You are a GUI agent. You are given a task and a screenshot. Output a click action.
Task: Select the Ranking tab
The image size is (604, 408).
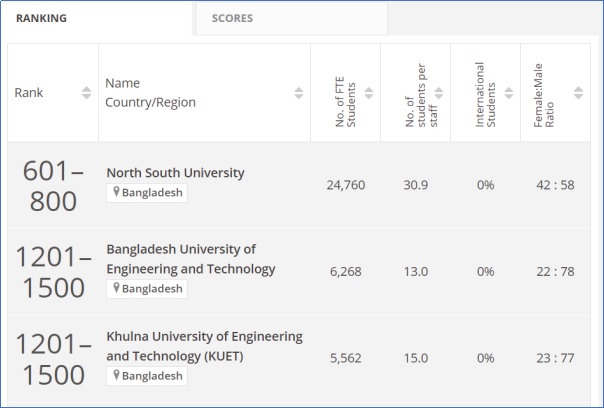coord(41,18)
